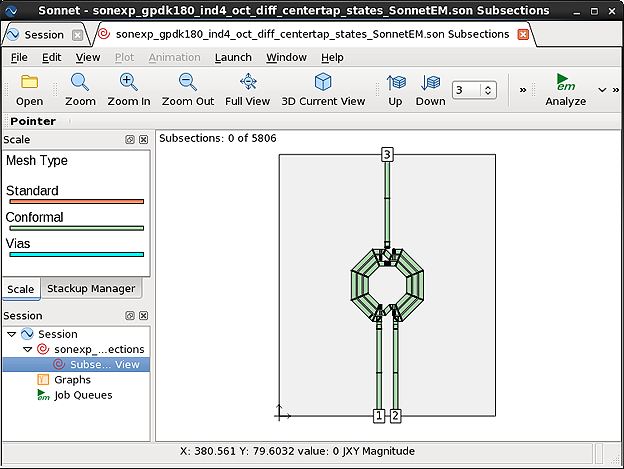Collapse the Session tree node

(x=12, y=334)
